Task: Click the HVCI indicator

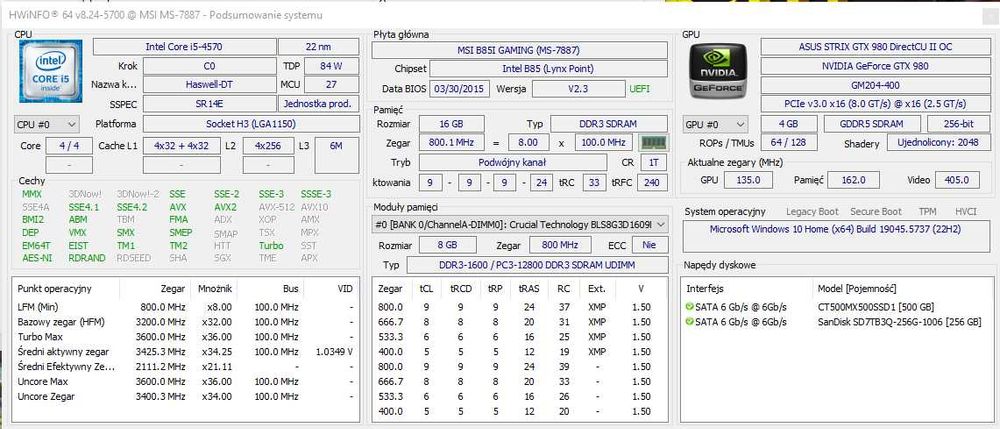Action: (x=966, y=212)
